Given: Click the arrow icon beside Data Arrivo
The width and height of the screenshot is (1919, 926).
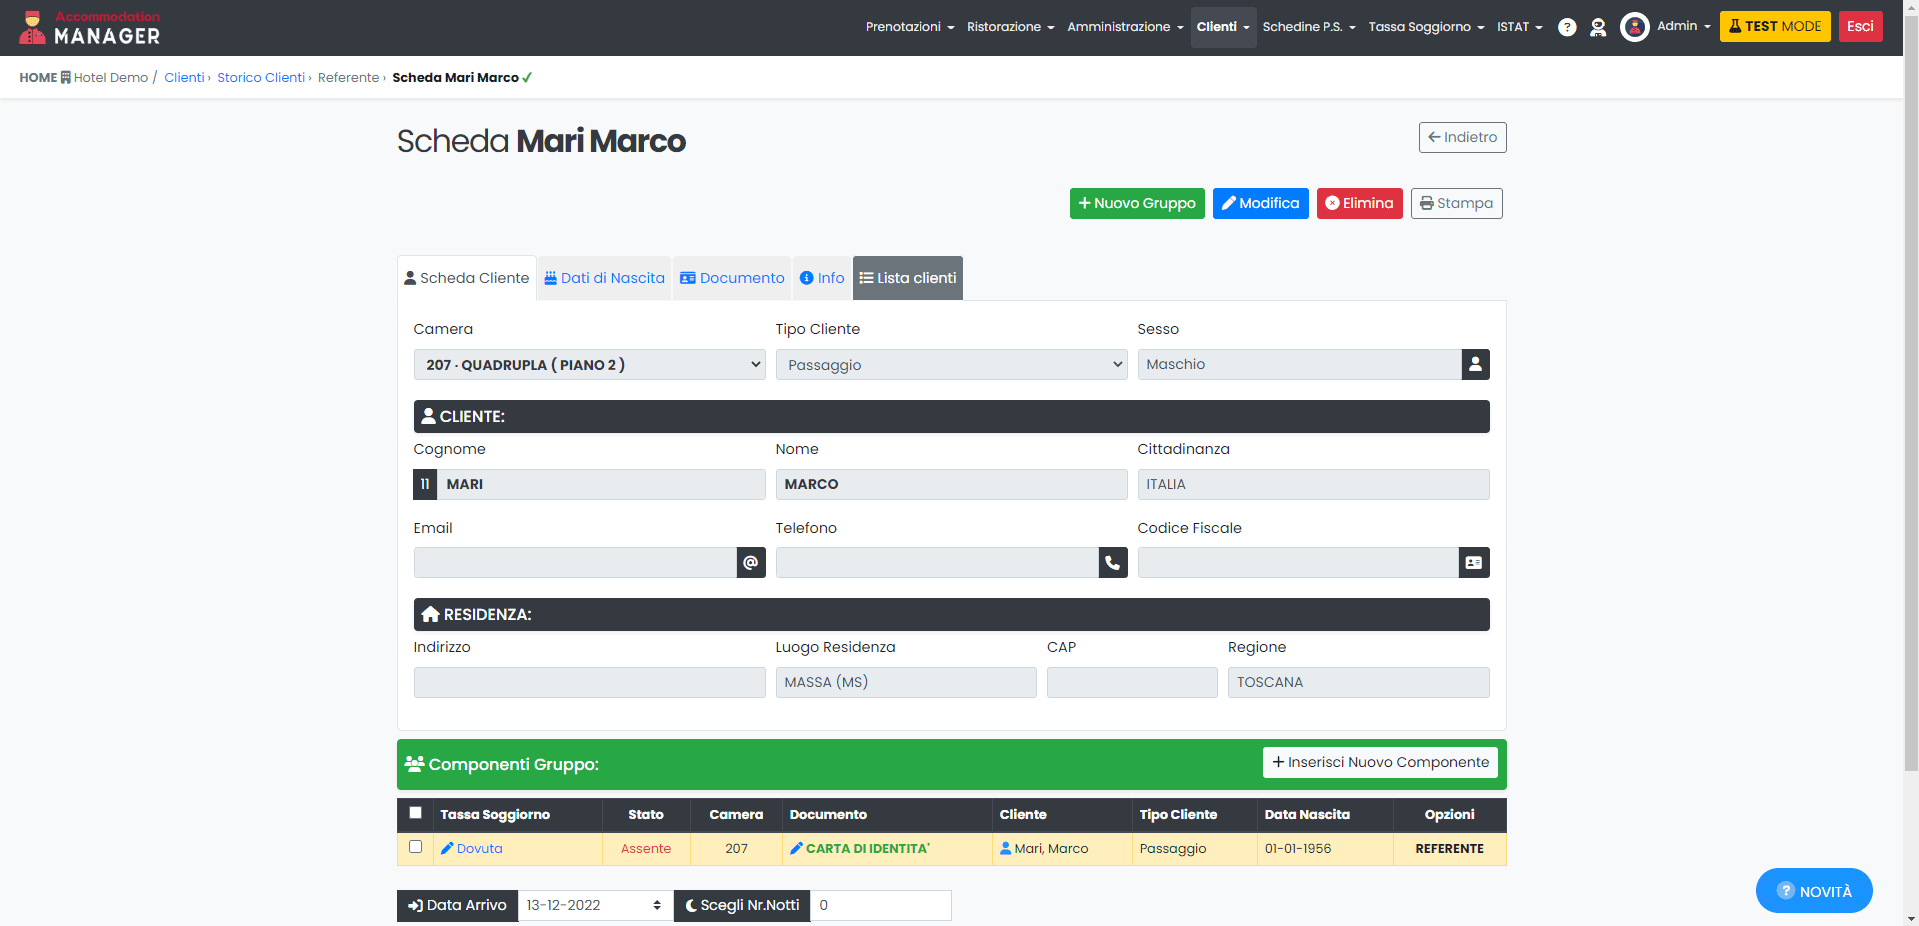Looking at the screenshot, I should (x=414, y=905).
